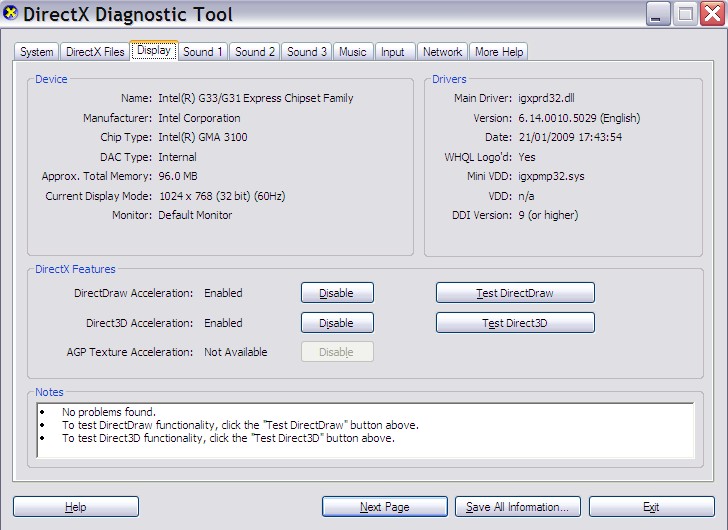
Task: Click driver version '6.14.0010.5029 (English)'
Action: click(579, 118)
